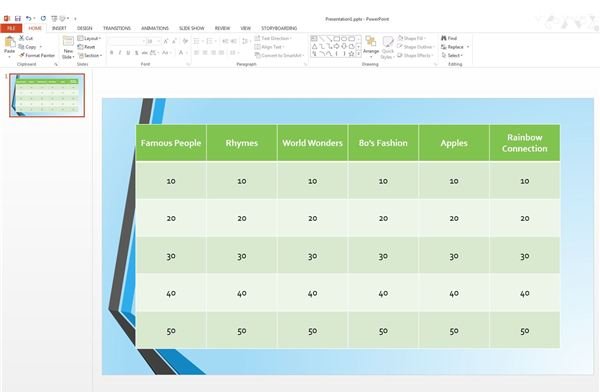Open the Layout dropdown
The width and height of the screenshot is (600, 392).
(x=89, y=38)
